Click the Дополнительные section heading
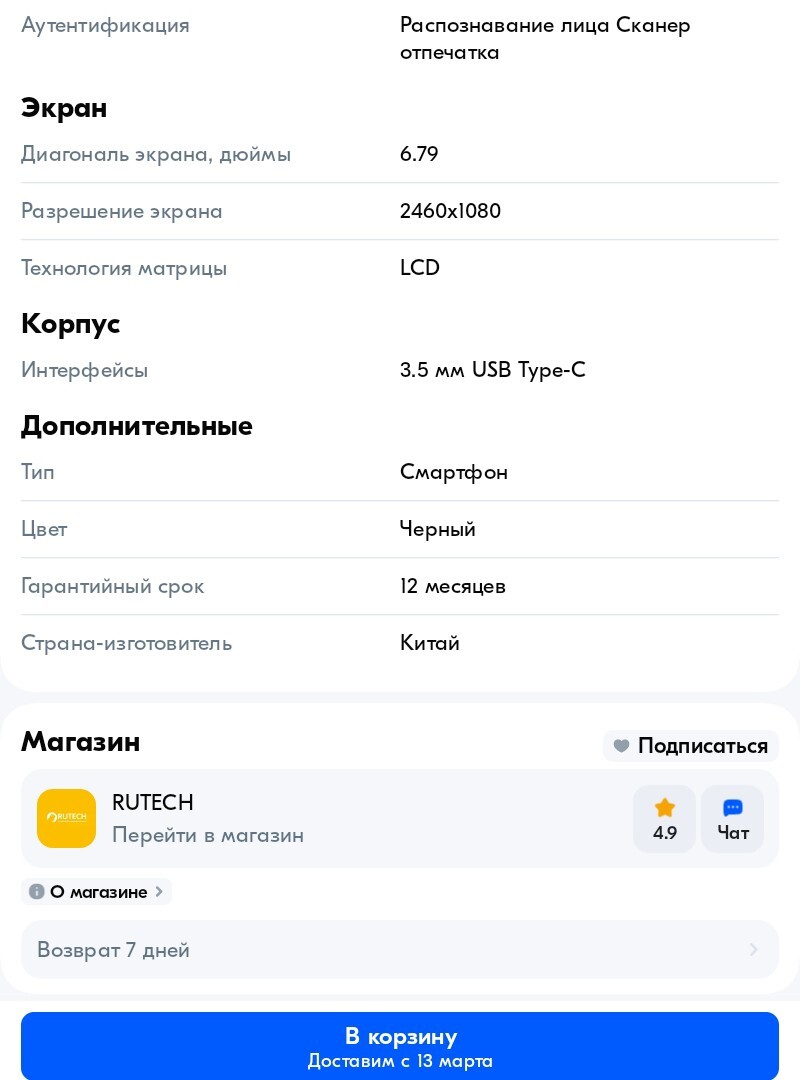The height and width of the screenshot is (1080, 800). [x=136, y=426]
